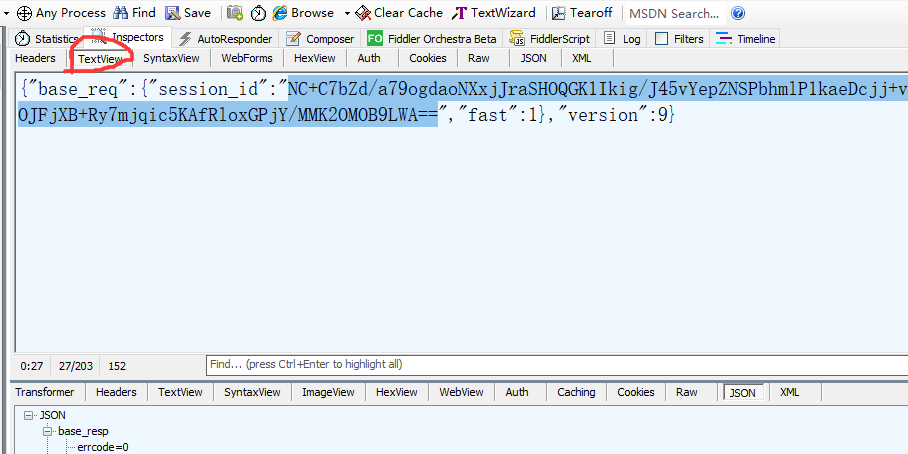The width and height of the screenshot is (908, 454).
Task: Click the 152 status entry
Action: click(x=117, y=366)
